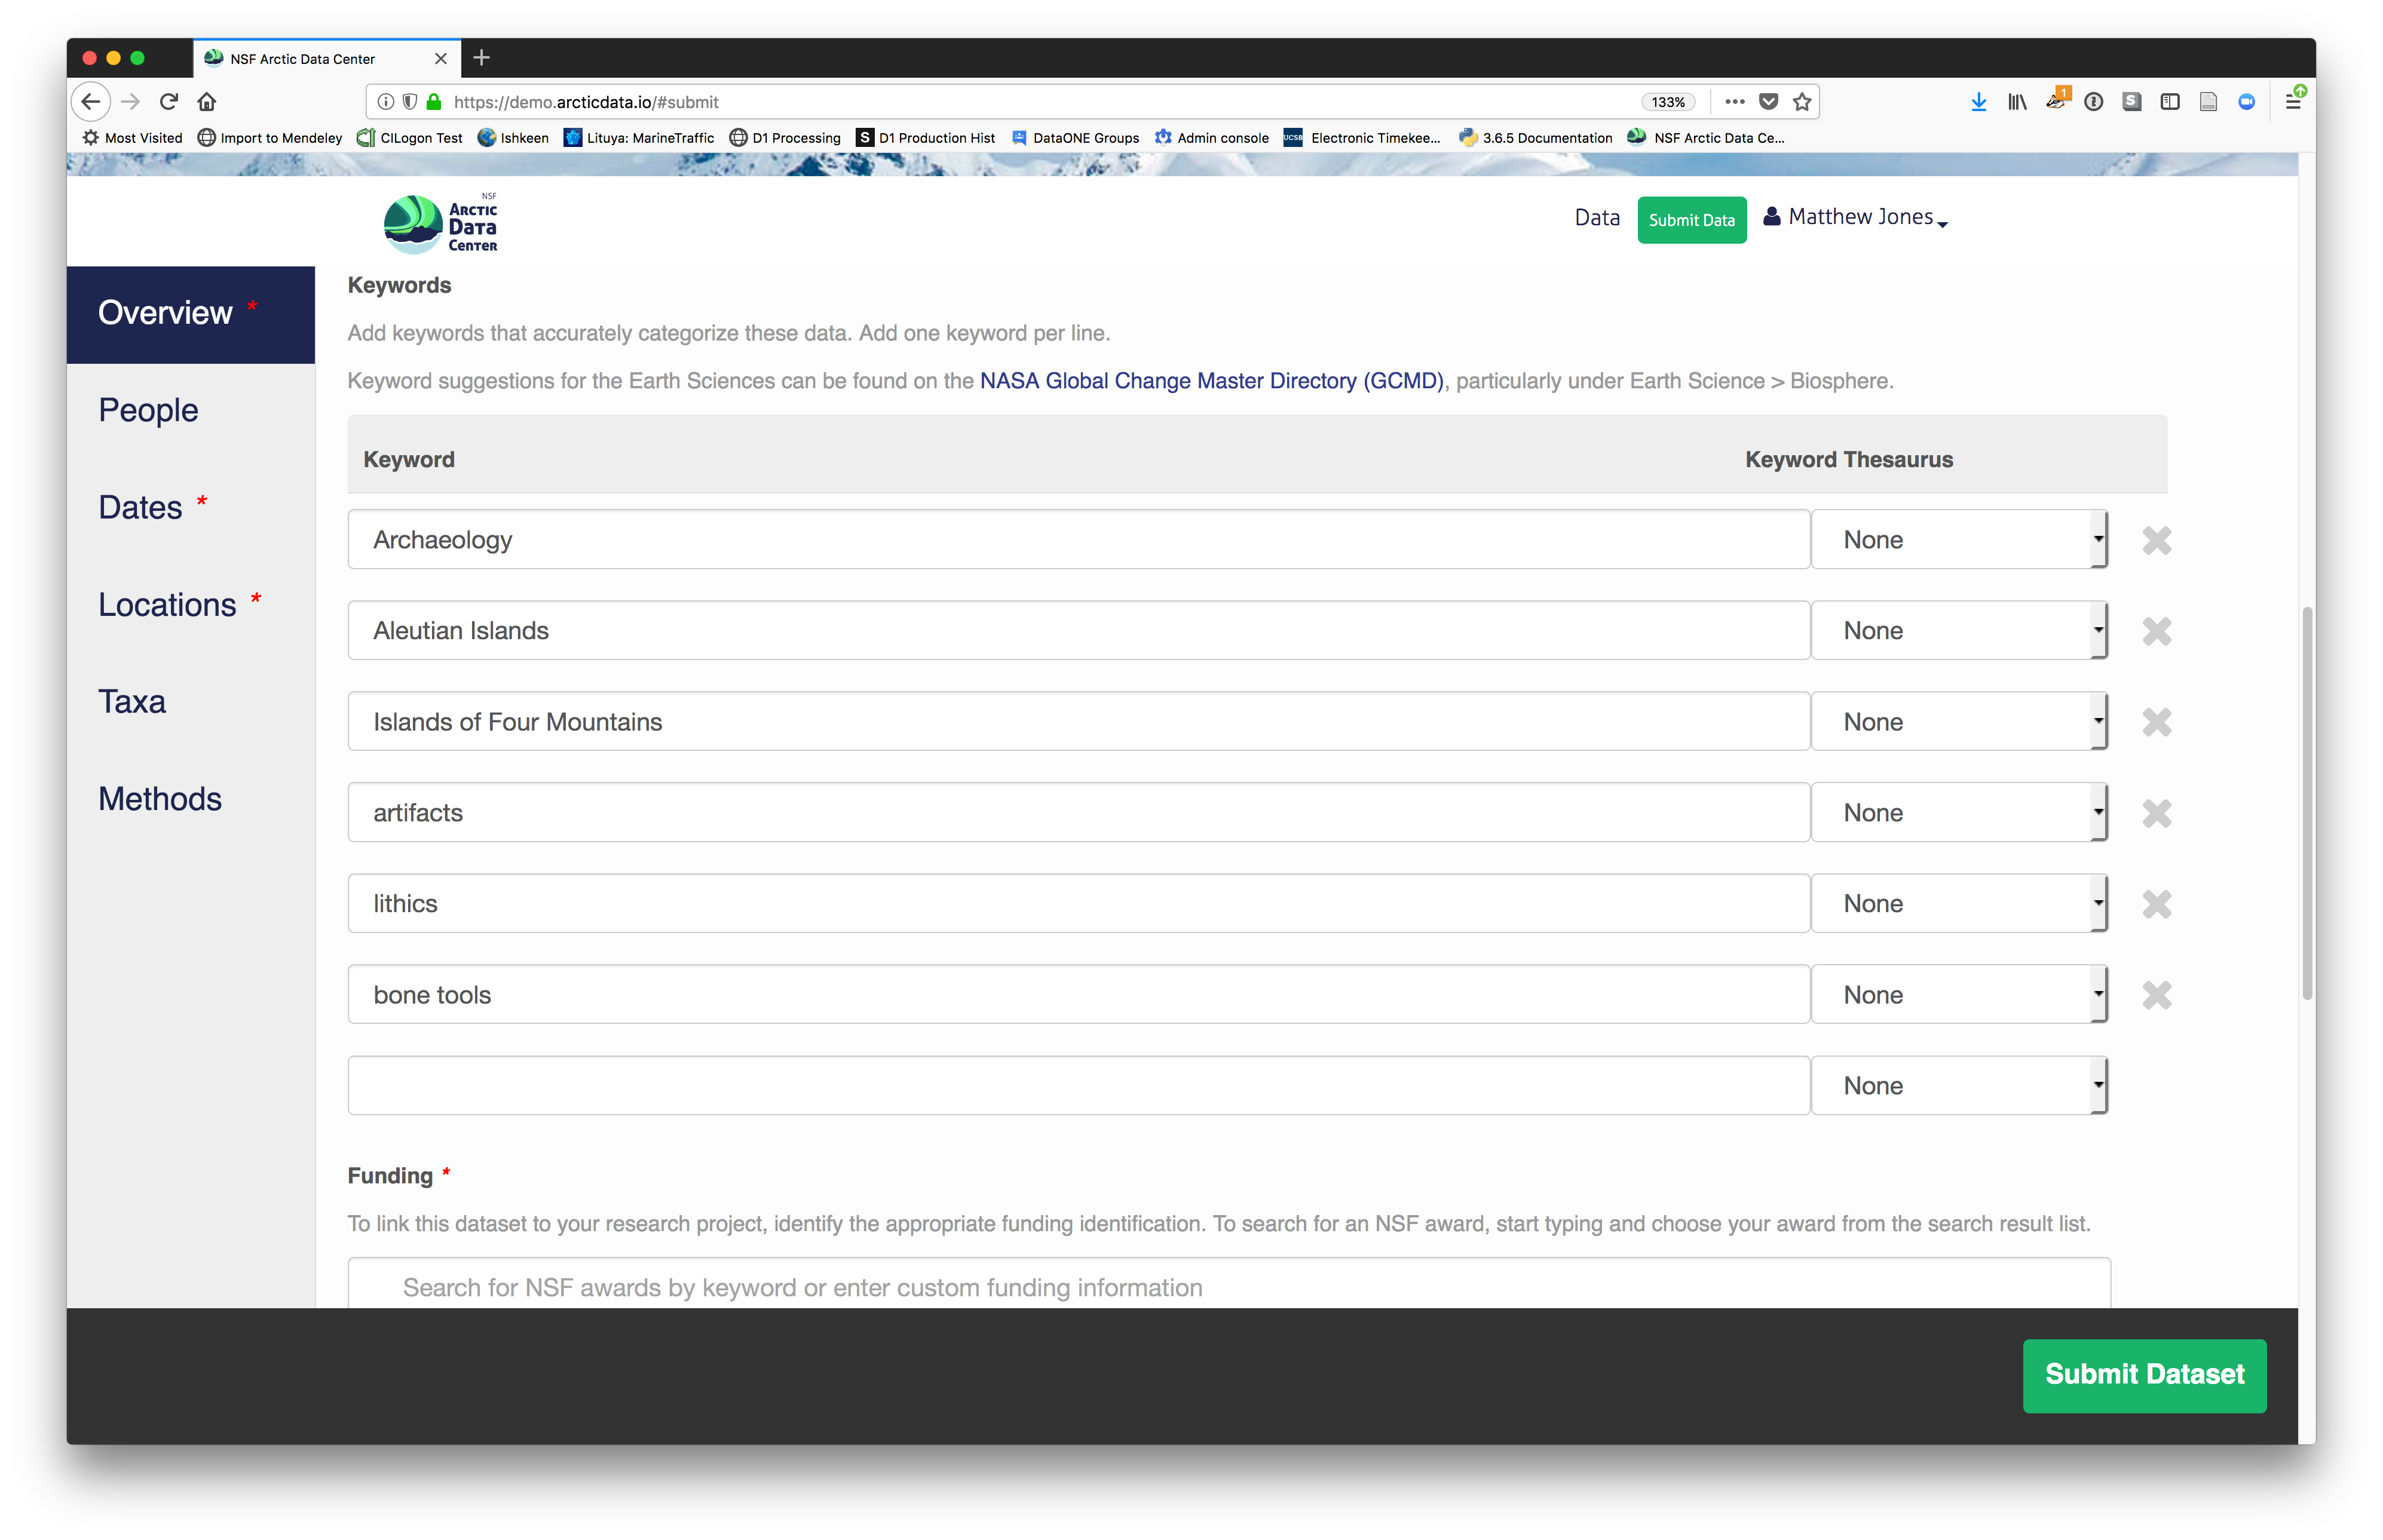Open the Library bookshelf icon
Viewport: 2383px width, 1540px height.
tap(2016, 102)
